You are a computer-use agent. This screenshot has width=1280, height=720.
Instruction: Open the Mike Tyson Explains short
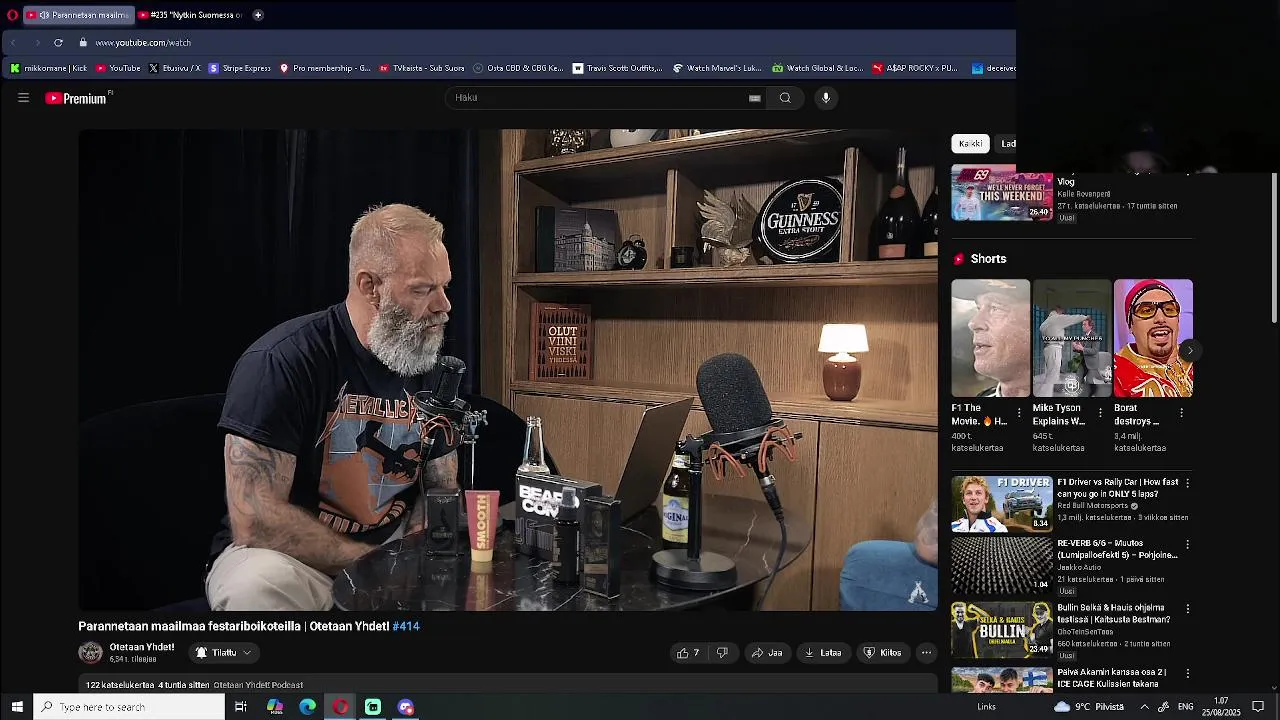pos(1071,338)
